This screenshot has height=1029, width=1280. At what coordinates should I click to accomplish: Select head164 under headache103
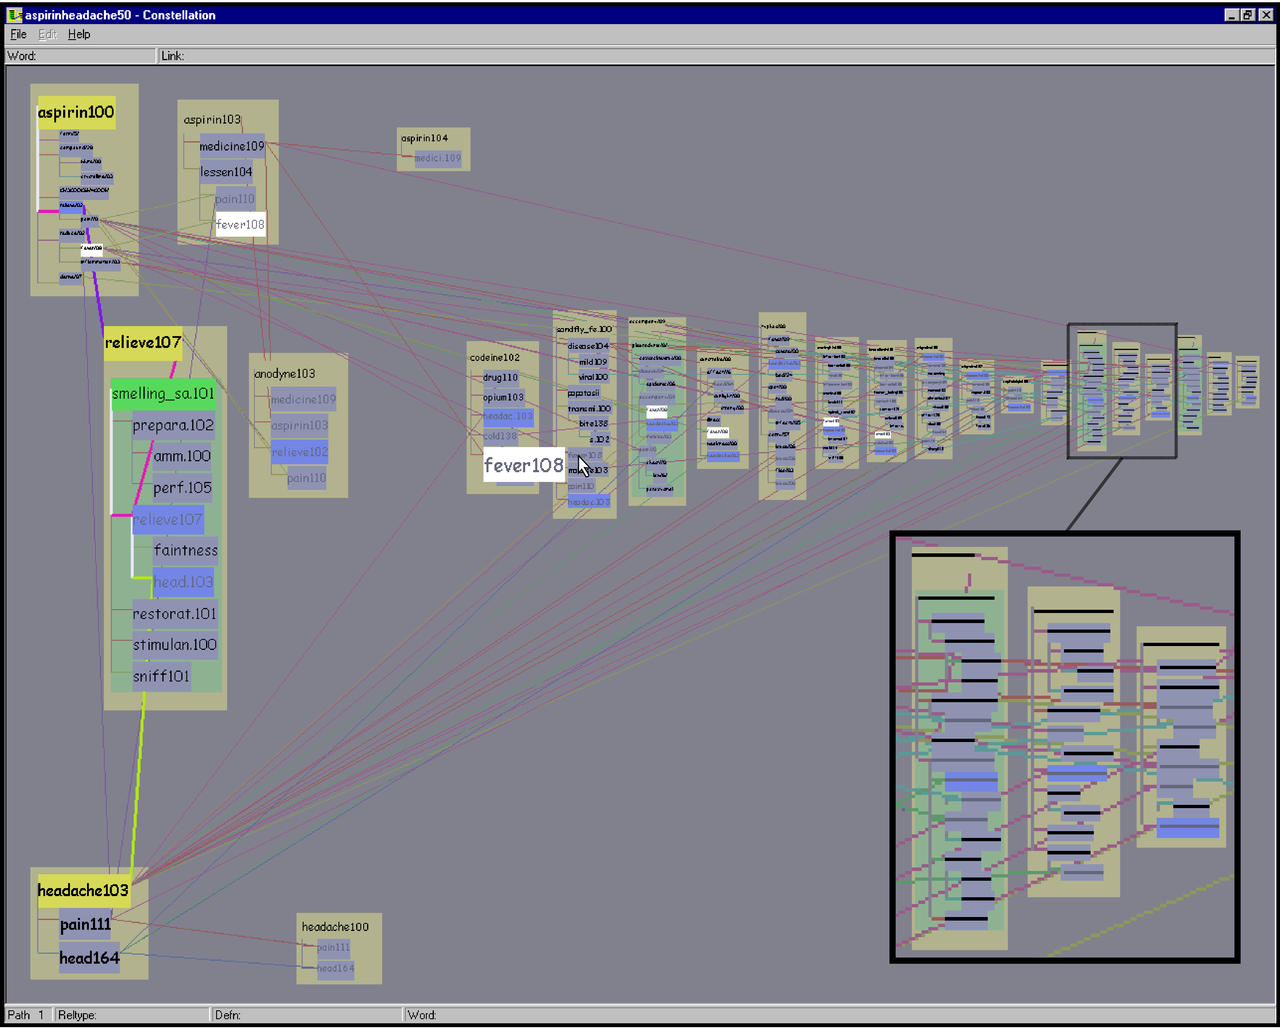(89, 958)
